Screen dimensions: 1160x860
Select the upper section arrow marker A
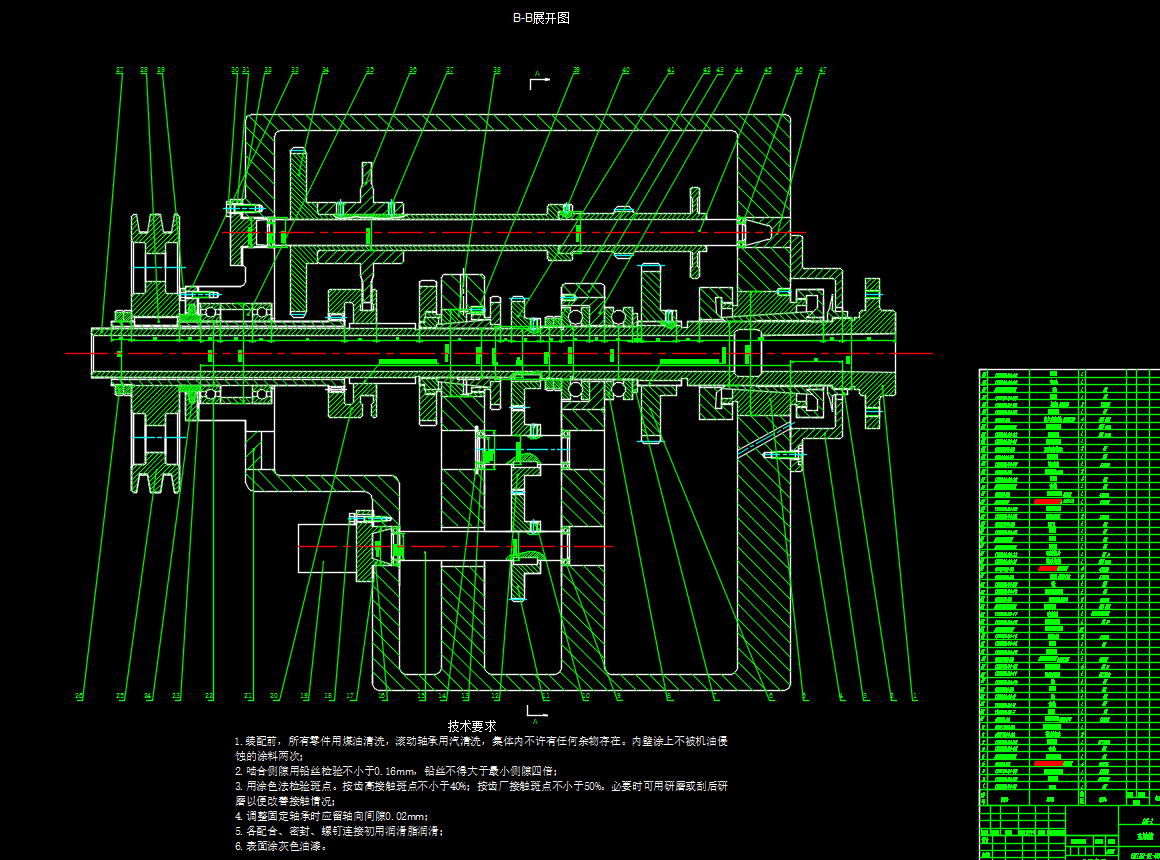(538, 80)
